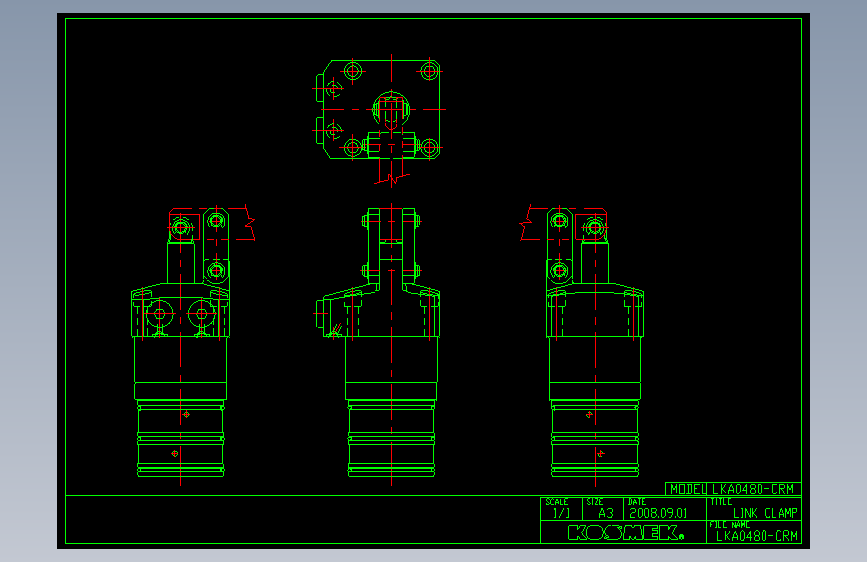Viewport: 867px width, 562px height.
Task: Click the sheet size value A3
Action: (606, 513)
